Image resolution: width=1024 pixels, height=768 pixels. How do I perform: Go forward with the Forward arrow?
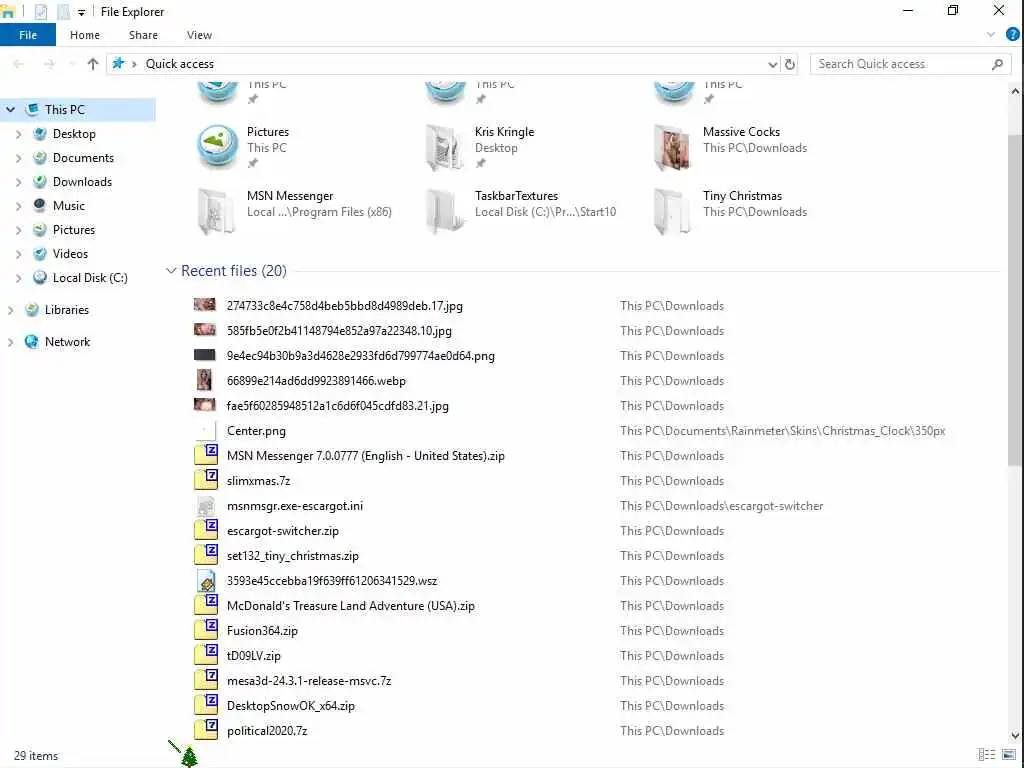click(x=49, y=64)
